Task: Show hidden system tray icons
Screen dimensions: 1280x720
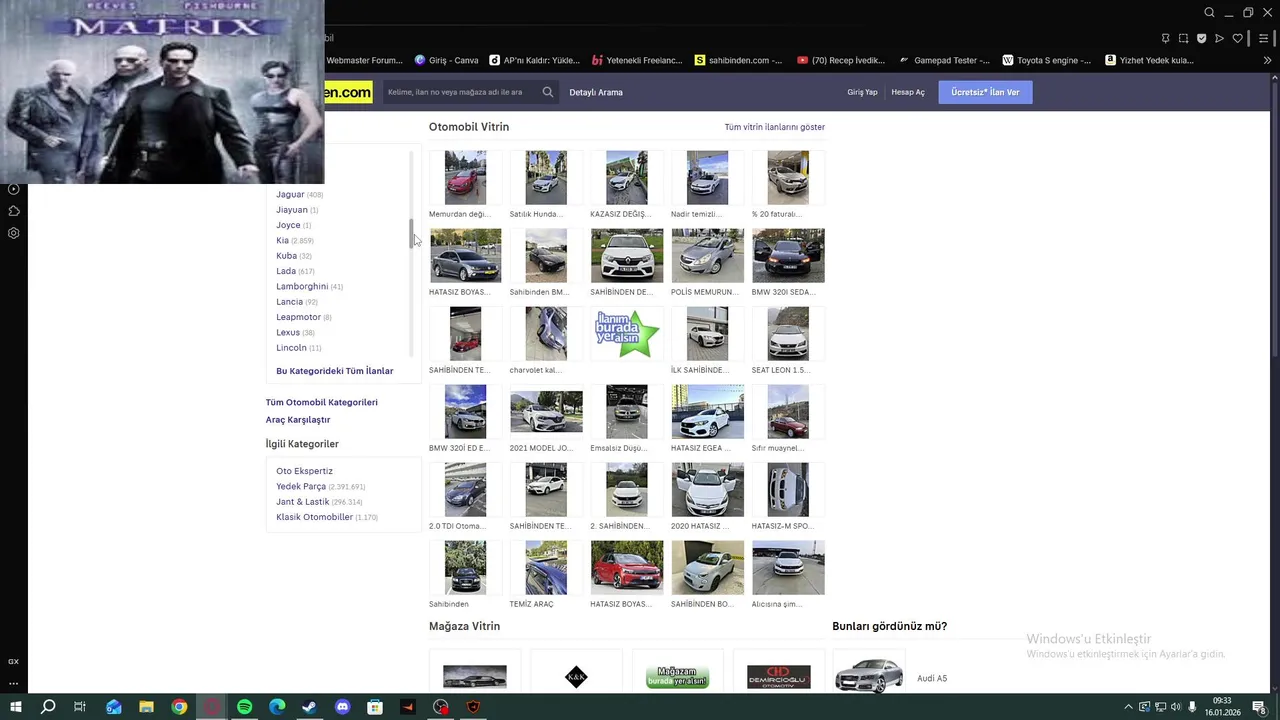Action: pyautogui.click(x=1129, y=707)
